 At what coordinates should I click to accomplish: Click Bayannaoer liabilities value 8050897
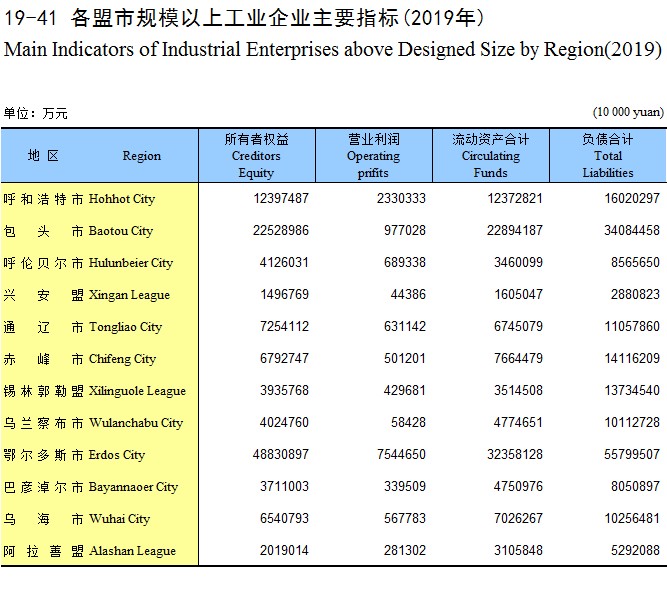[636, 486]
